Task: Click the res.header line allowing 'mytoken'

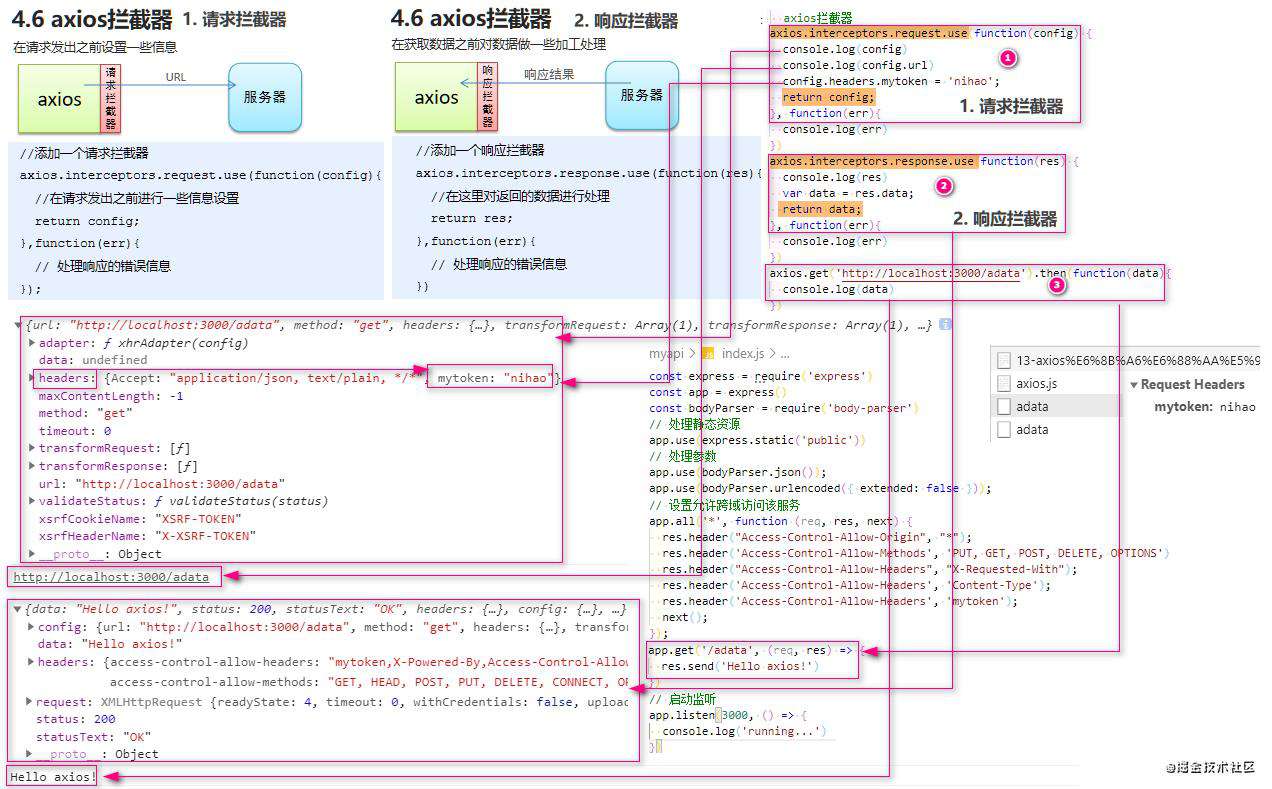Action: coord(840,601)
